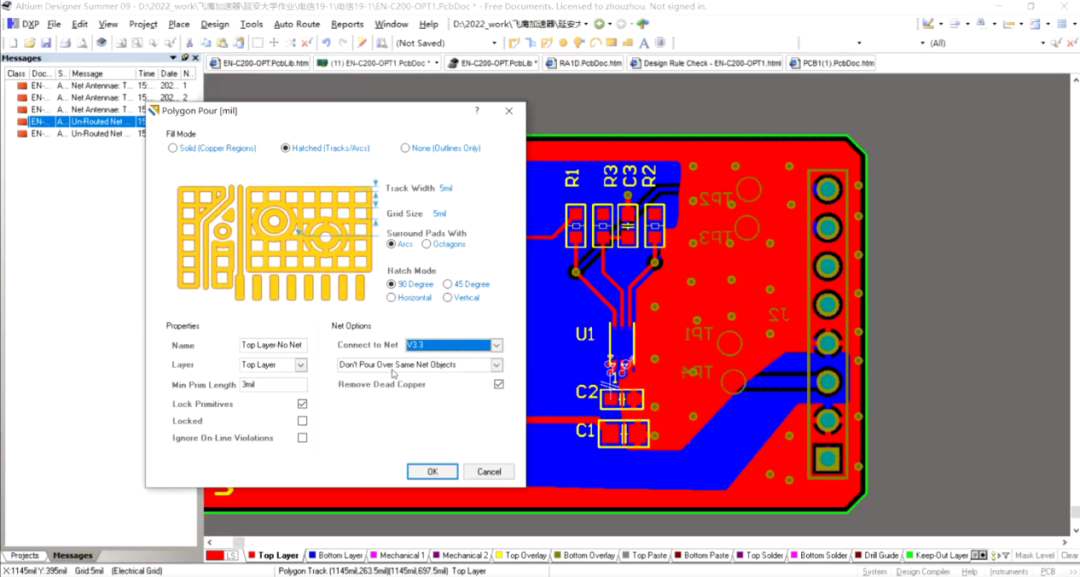
Task: Click the Place Pad icon
Action: pos(563,43)
